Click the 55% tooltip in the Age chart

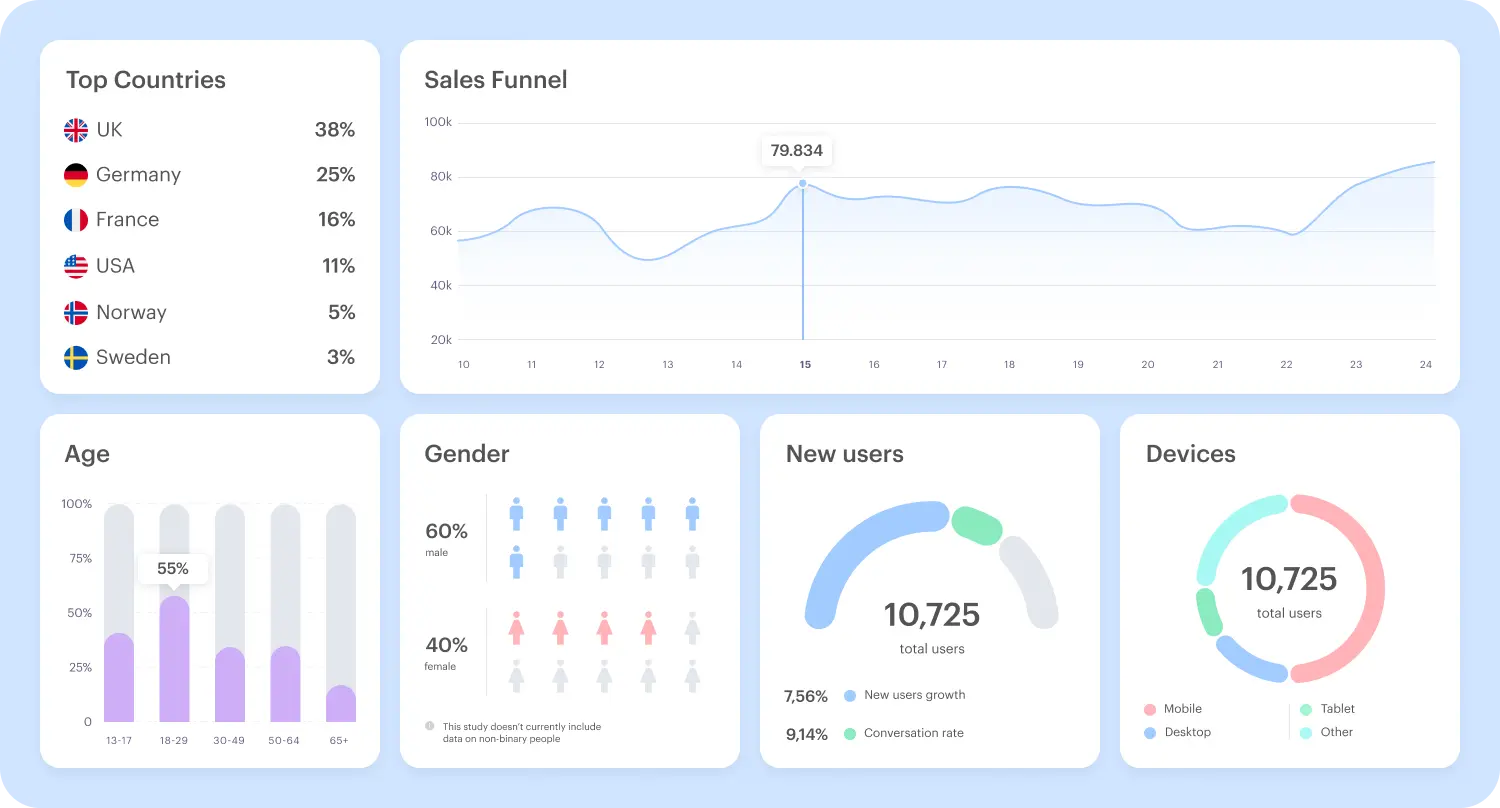tap(173, 568)
